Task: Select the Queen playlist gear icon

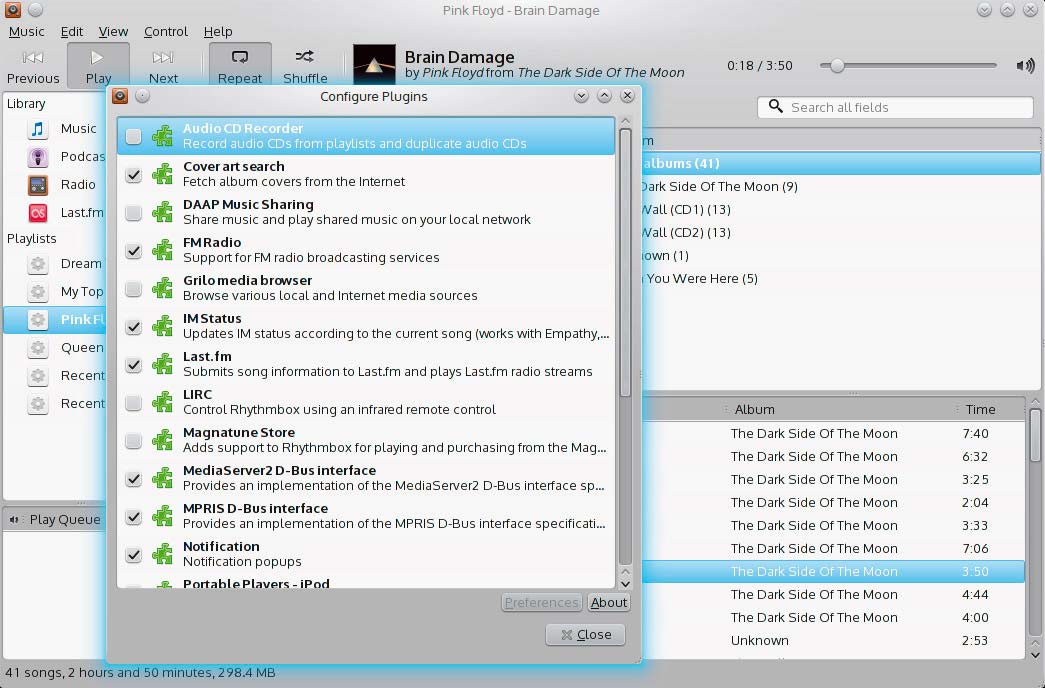Action: click(x=38, y=348)
